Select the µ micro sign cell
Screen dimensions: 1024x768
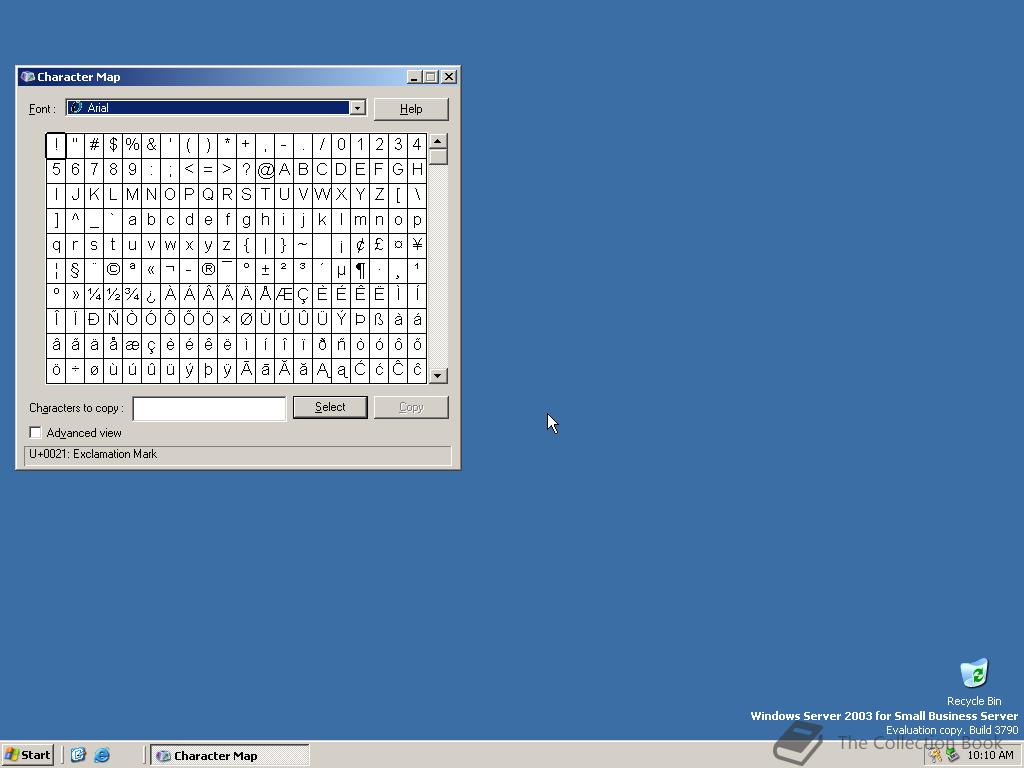(x=341, y=270)
